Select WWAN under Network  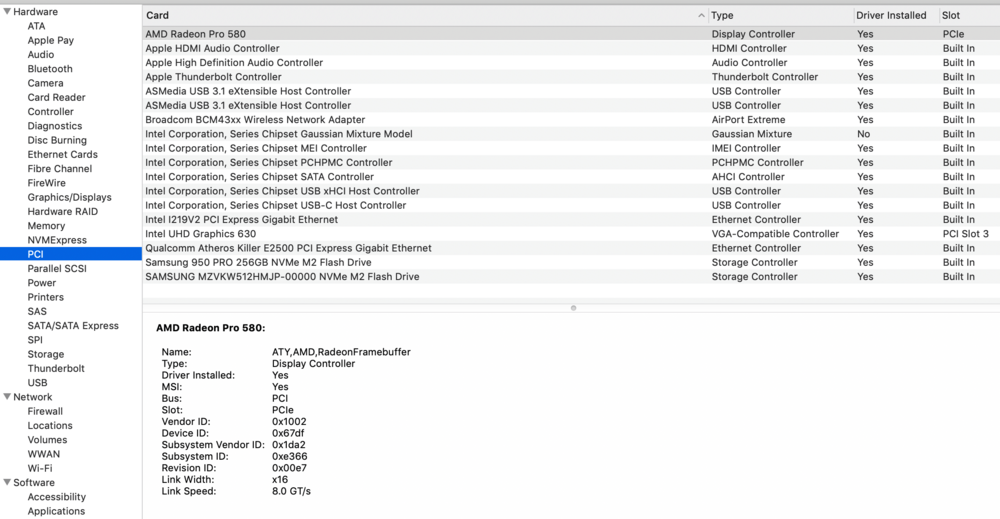tap(43, 454)
